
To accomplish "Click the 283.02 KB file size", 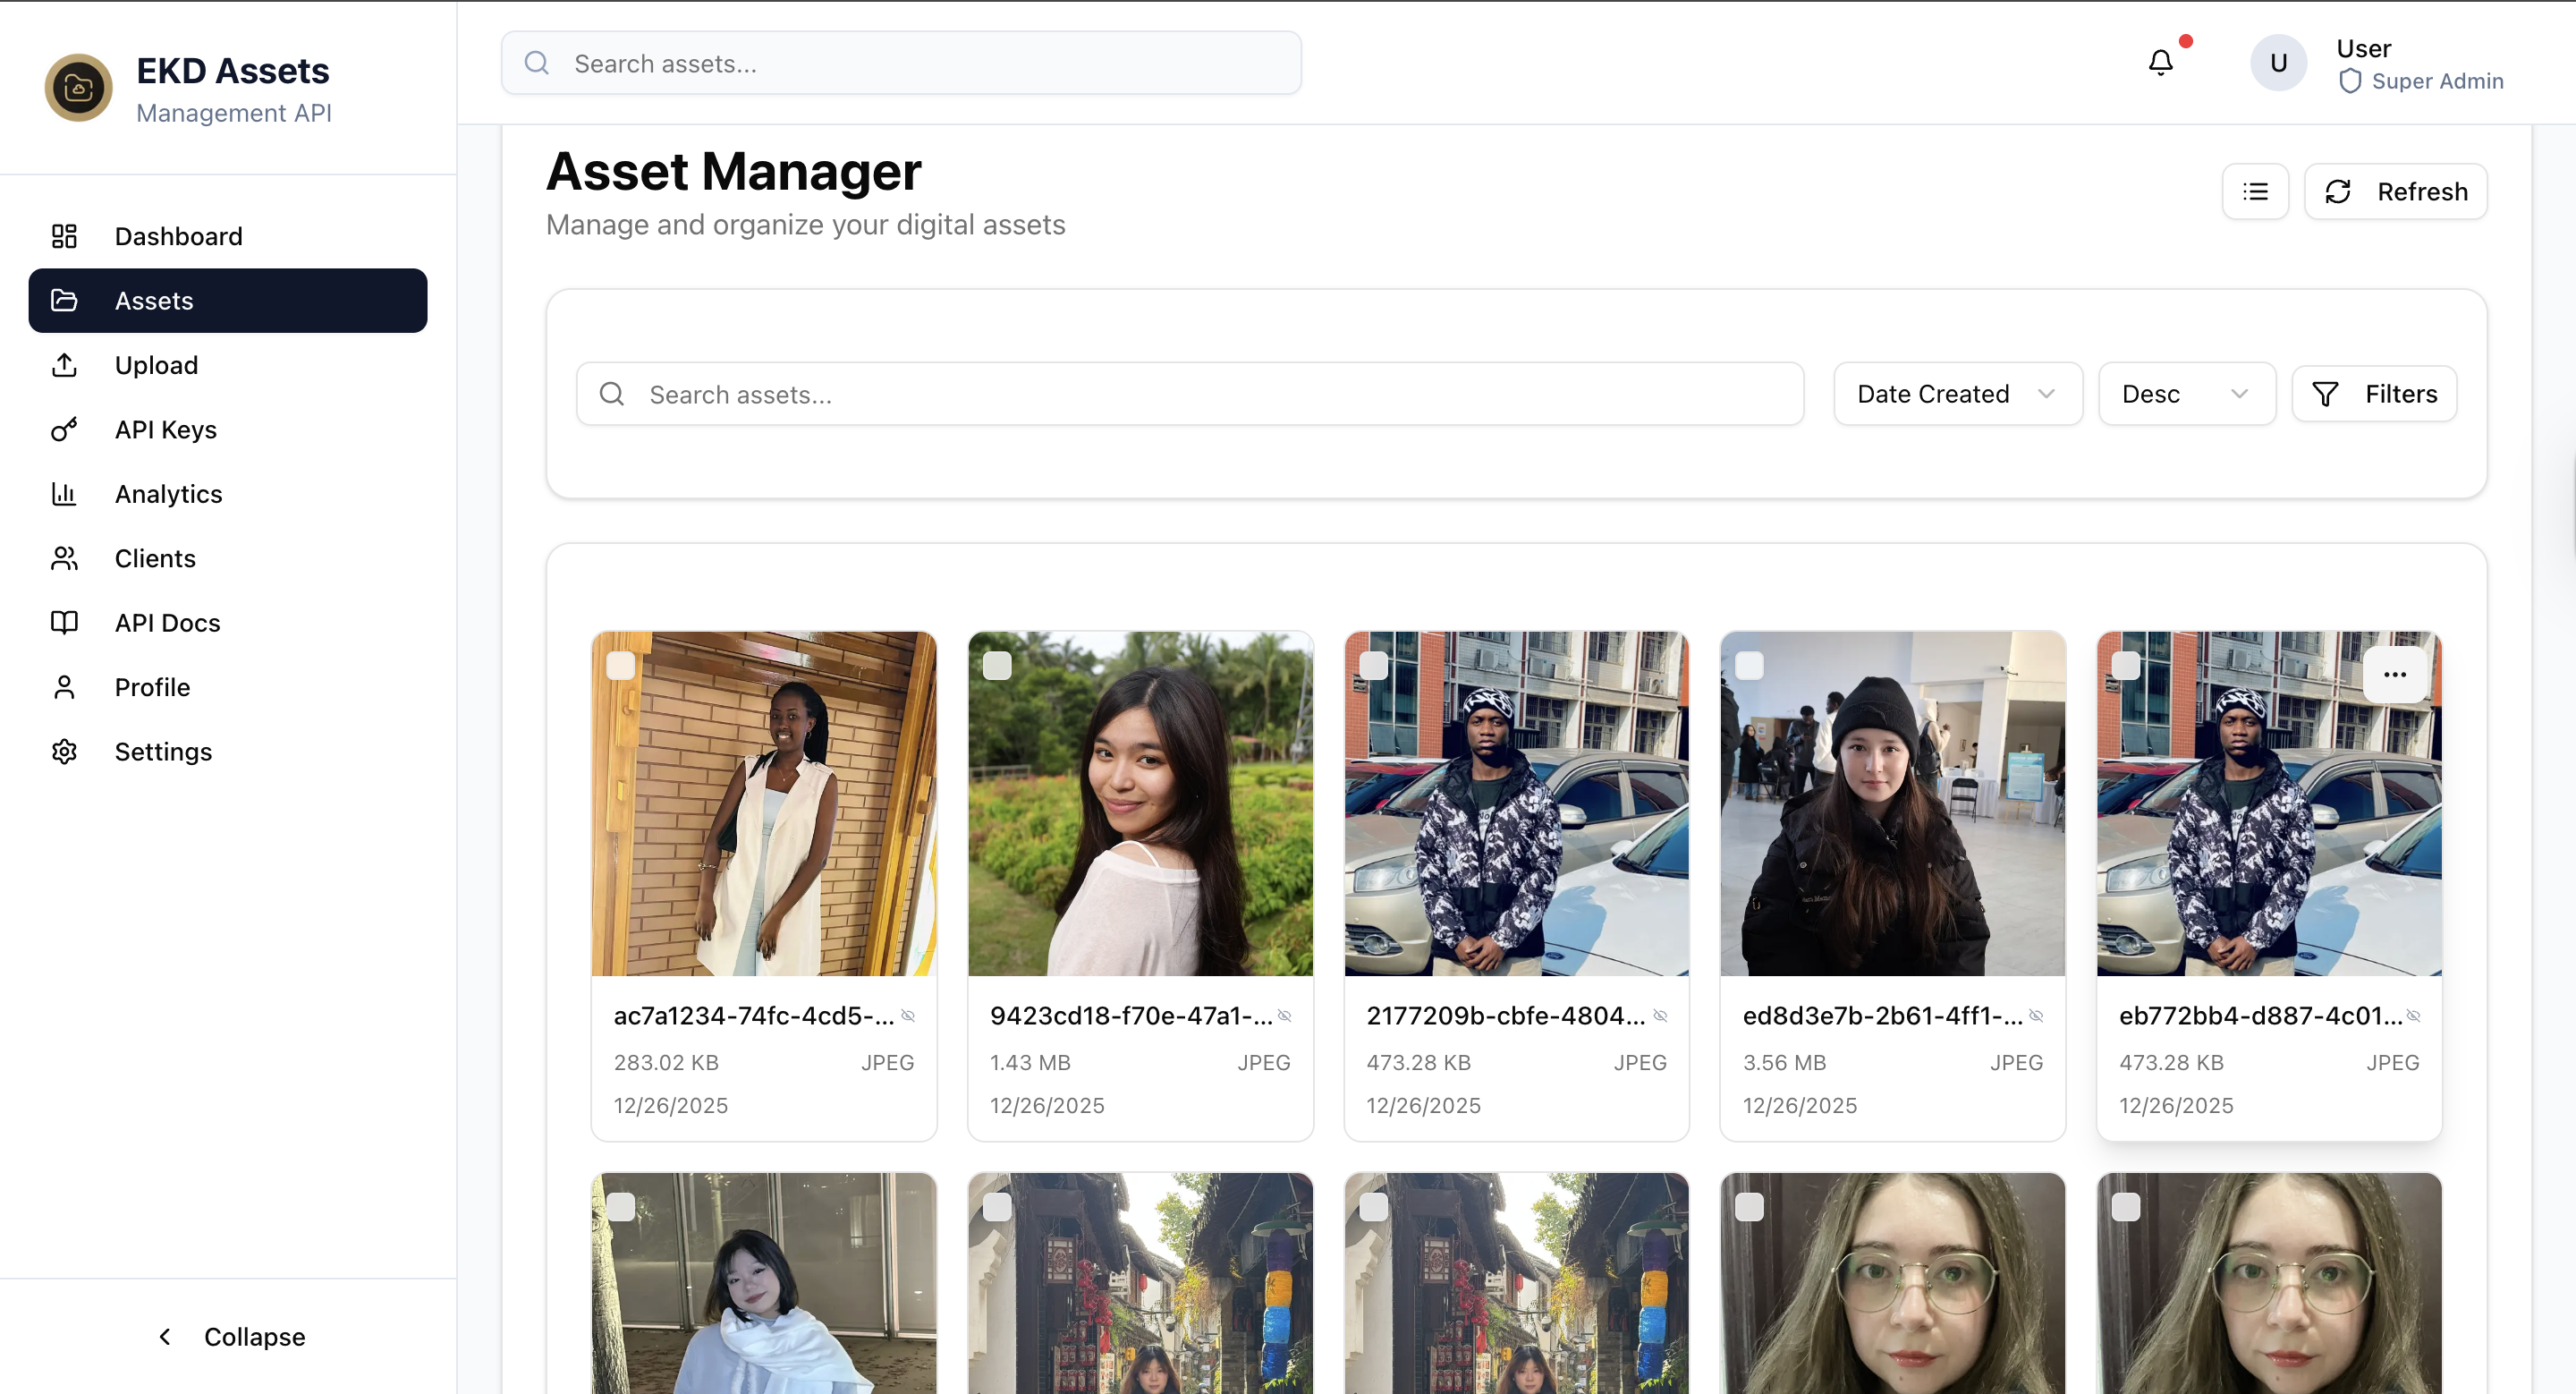I will coord(666,1063).
